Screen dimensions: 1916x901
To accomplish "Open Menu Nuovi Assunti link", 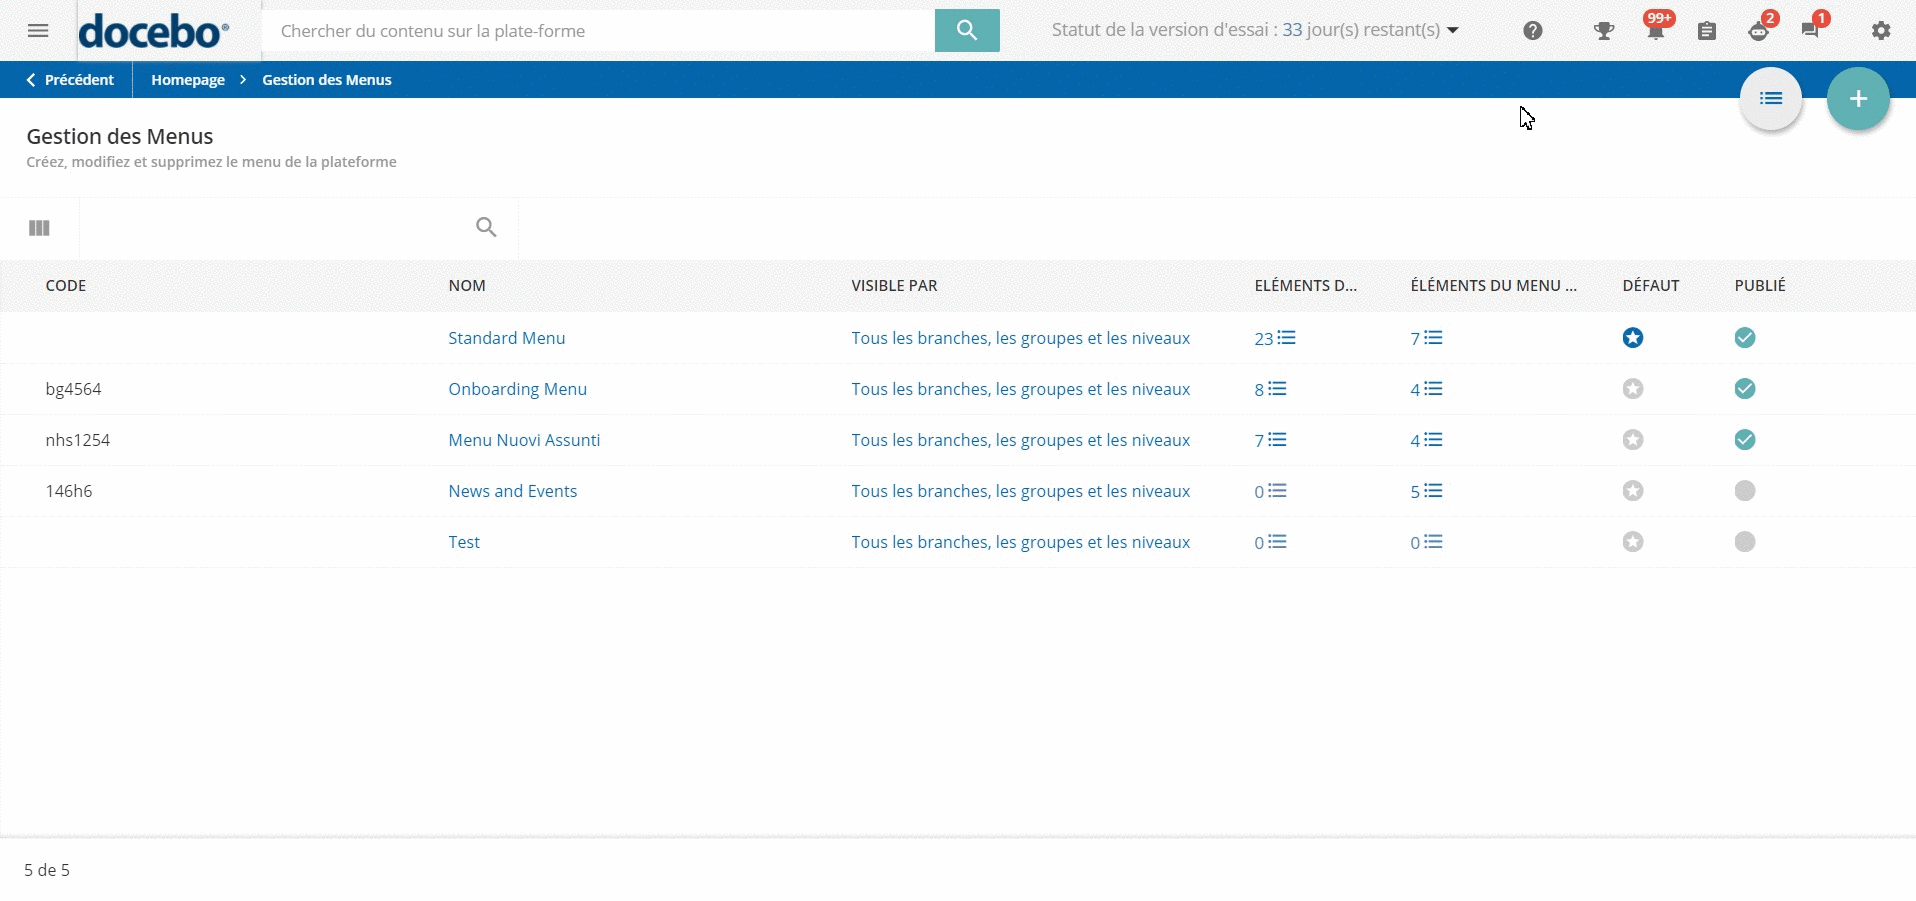I will [524, 440].
